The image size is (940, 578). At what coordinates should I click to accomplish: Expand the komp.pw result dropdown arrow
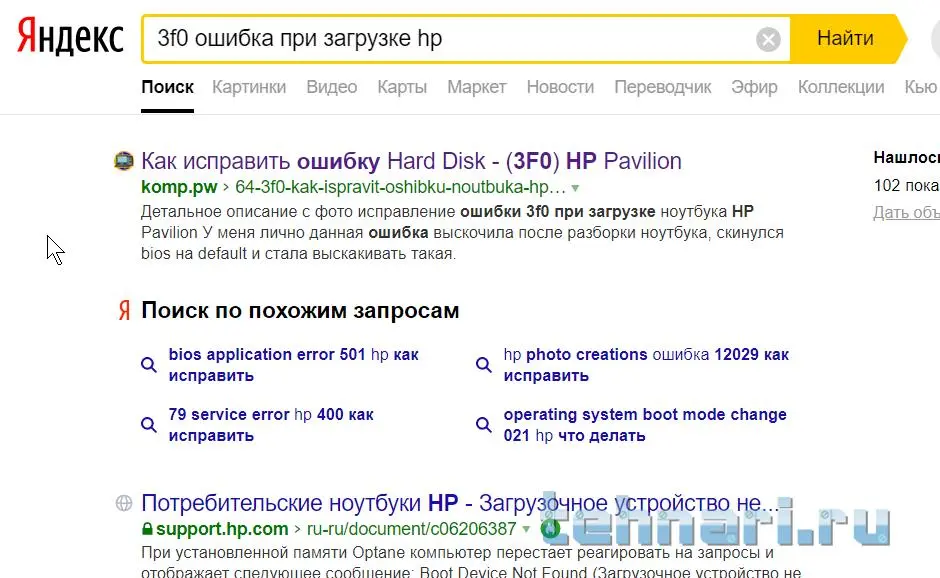coord(575,188)
